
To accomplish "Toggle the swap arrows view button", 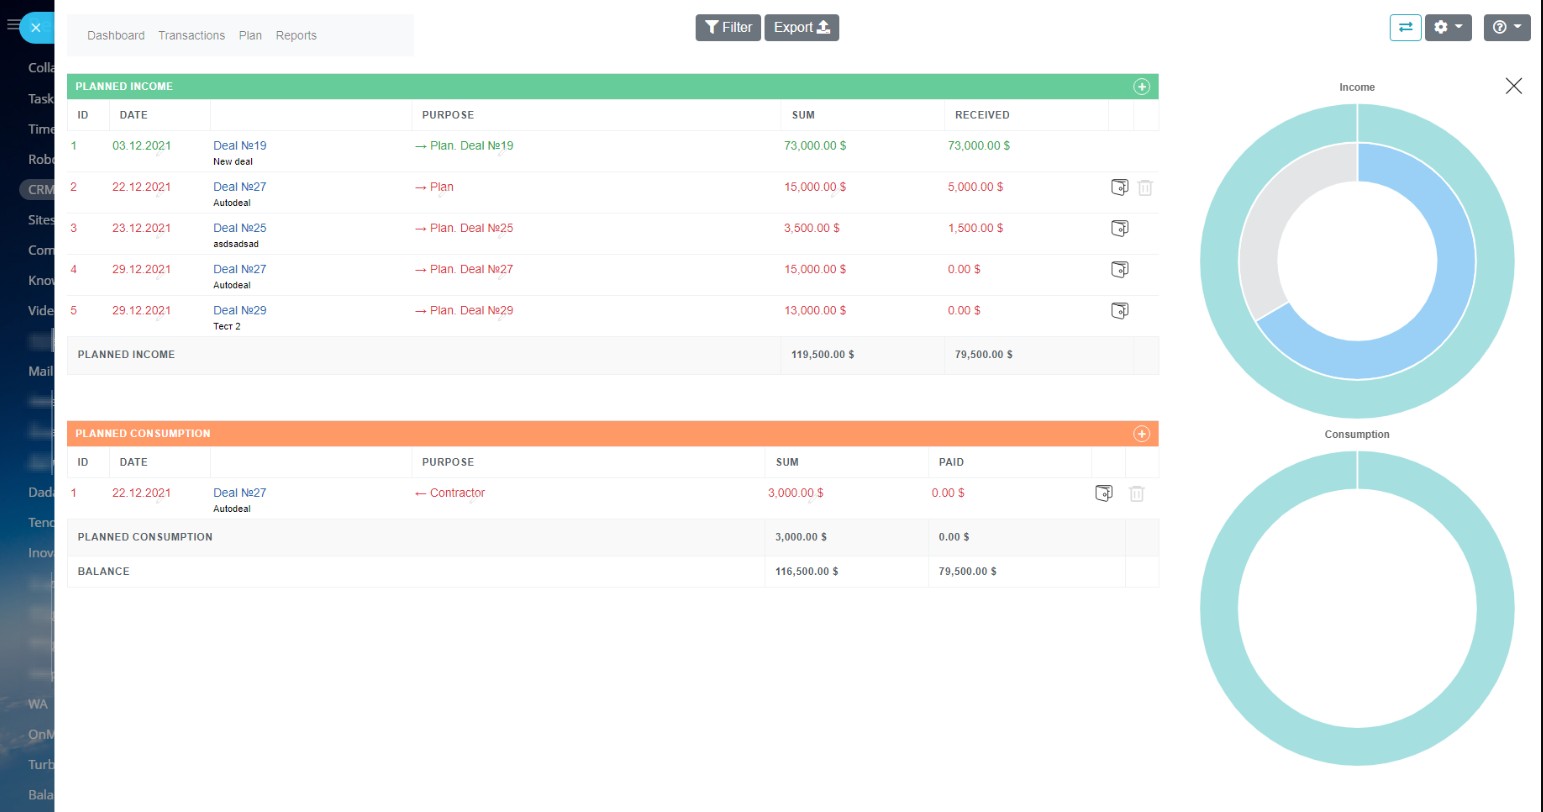I will coord(1405,28).
